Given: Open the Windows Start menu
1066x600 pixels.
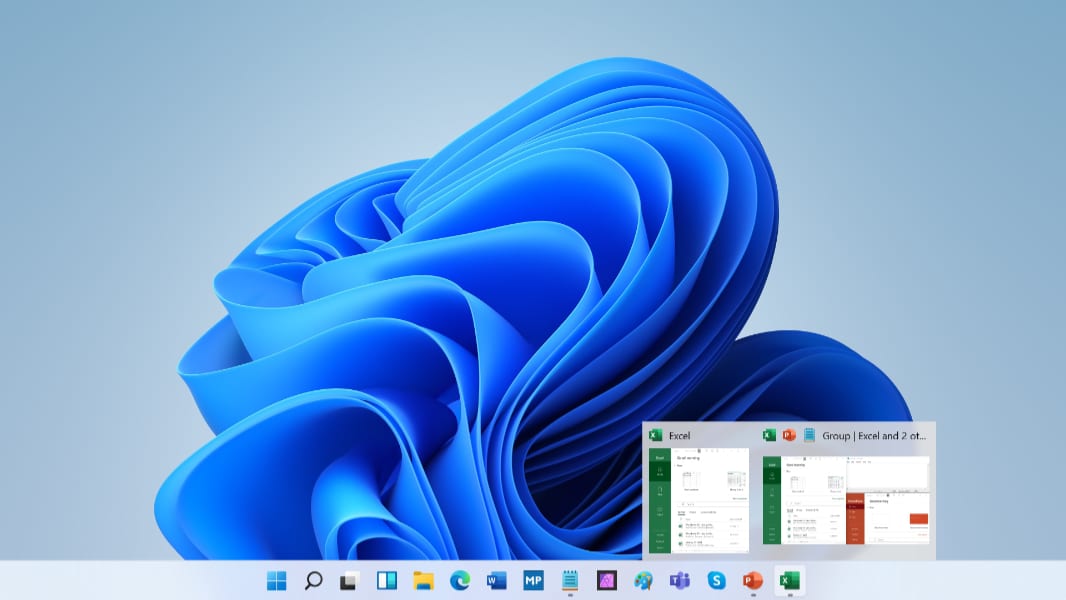Looking at the screenshot, I should tap(276, 580).
